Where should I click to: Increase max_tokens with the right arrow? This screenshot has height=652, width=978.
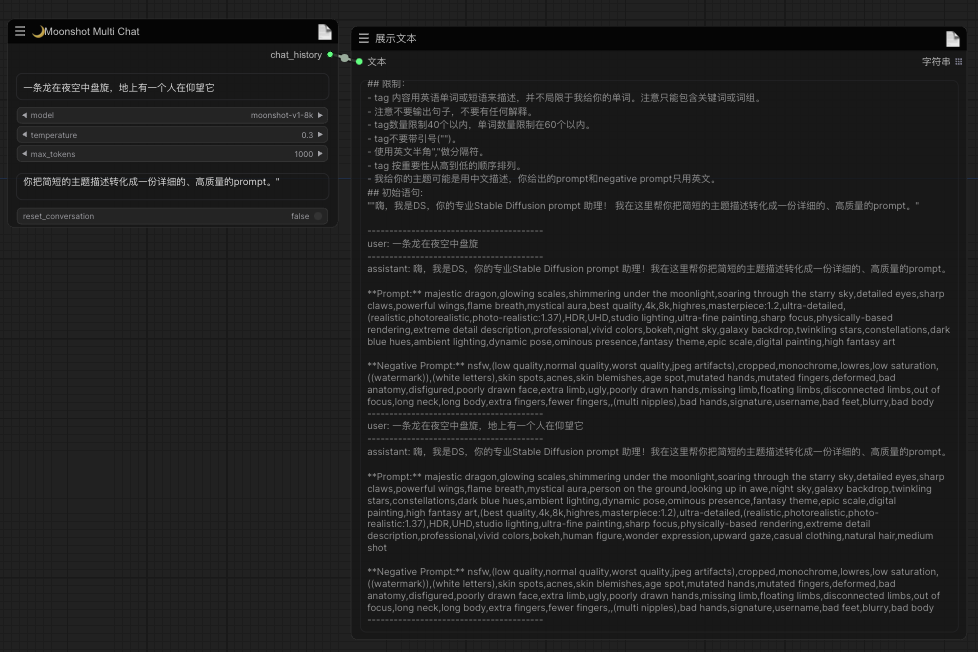click(x=320, y=154)
